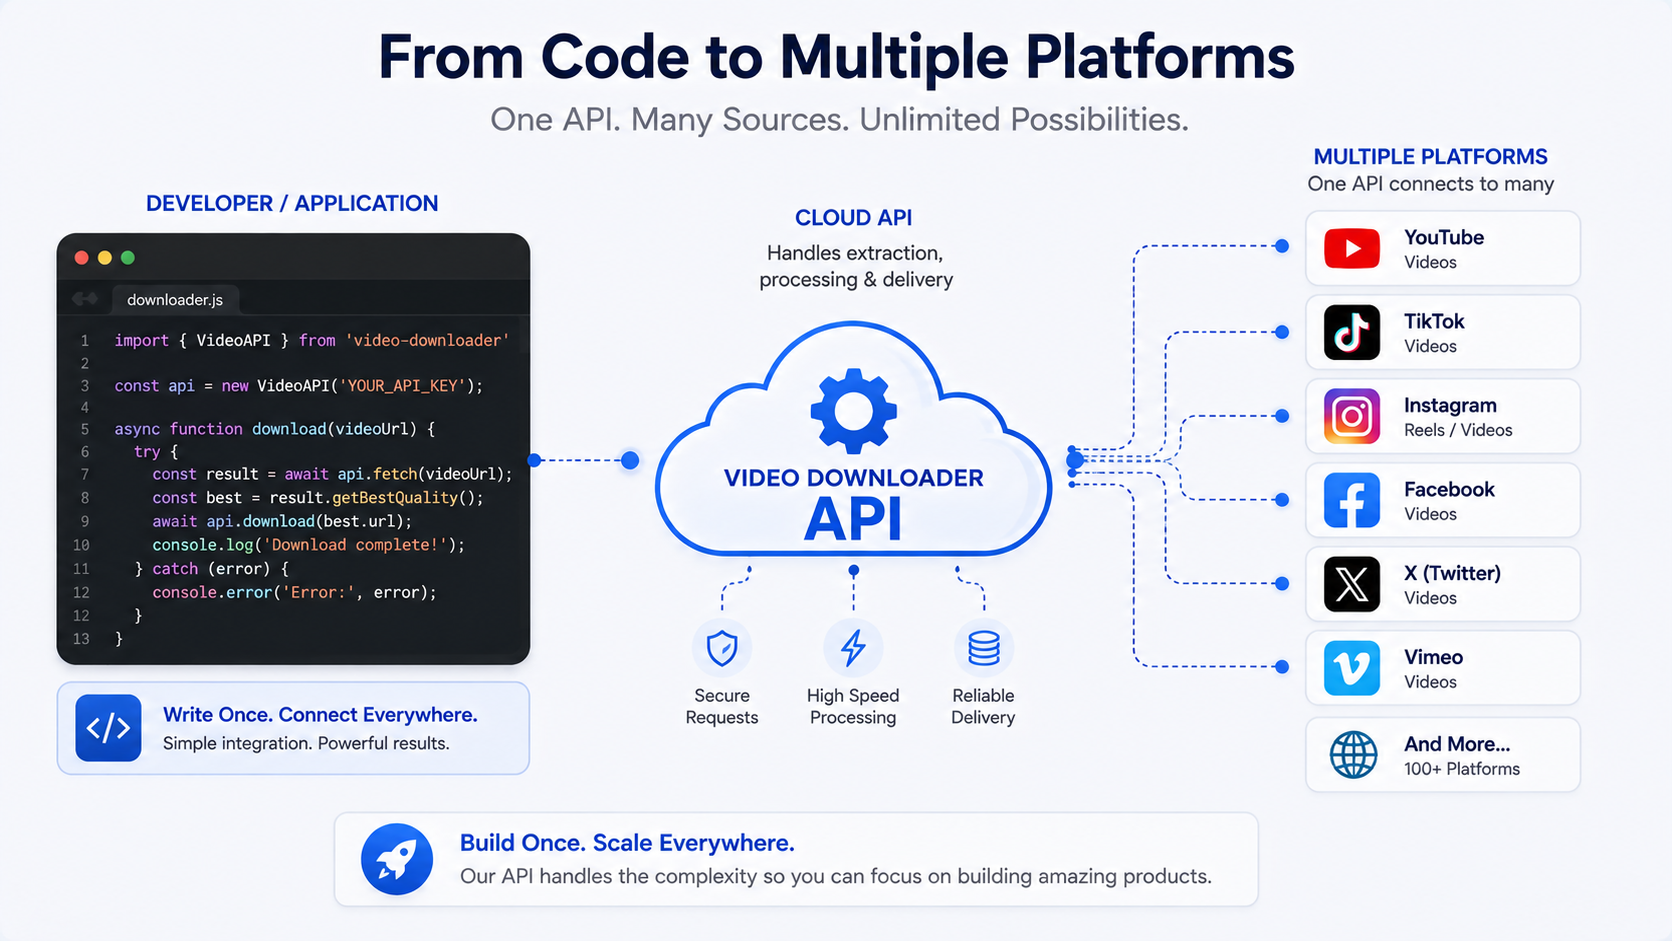Click the console.log 'Download complete!' line
Viewport: 1672px width, 941px height.
[x=308, y=545]
